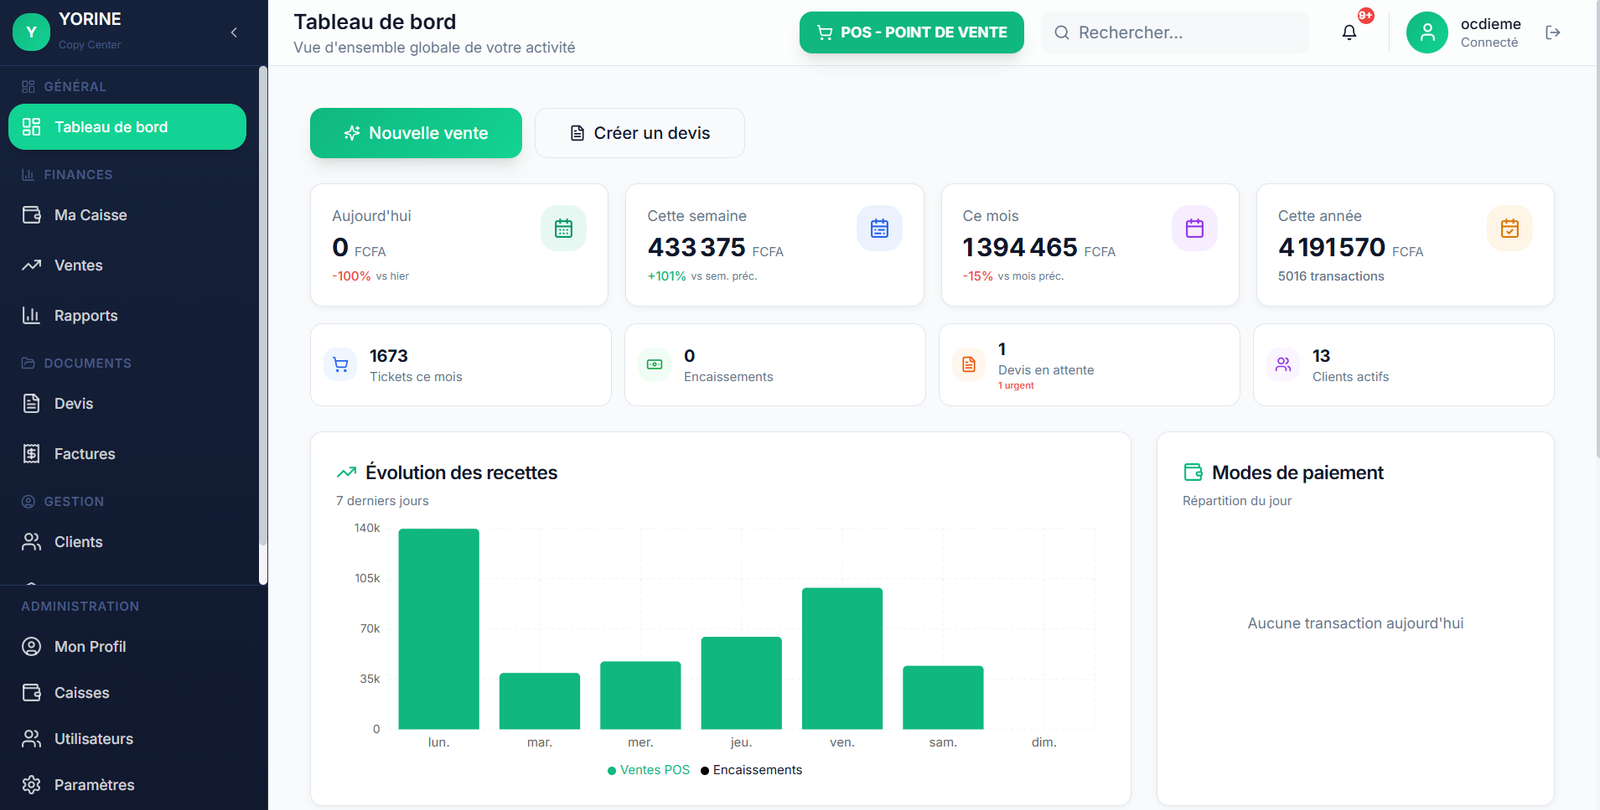Click the notification bell icon
Viewport: 1600px width, 810px height.
point(1349,32)
